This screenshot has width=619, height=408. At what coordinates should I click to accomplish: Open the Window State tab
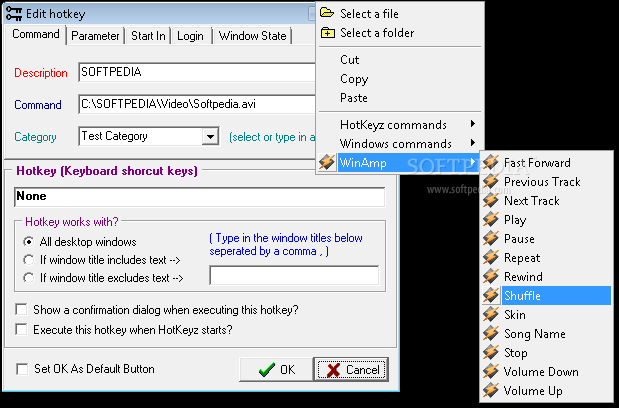click(253, 36)
